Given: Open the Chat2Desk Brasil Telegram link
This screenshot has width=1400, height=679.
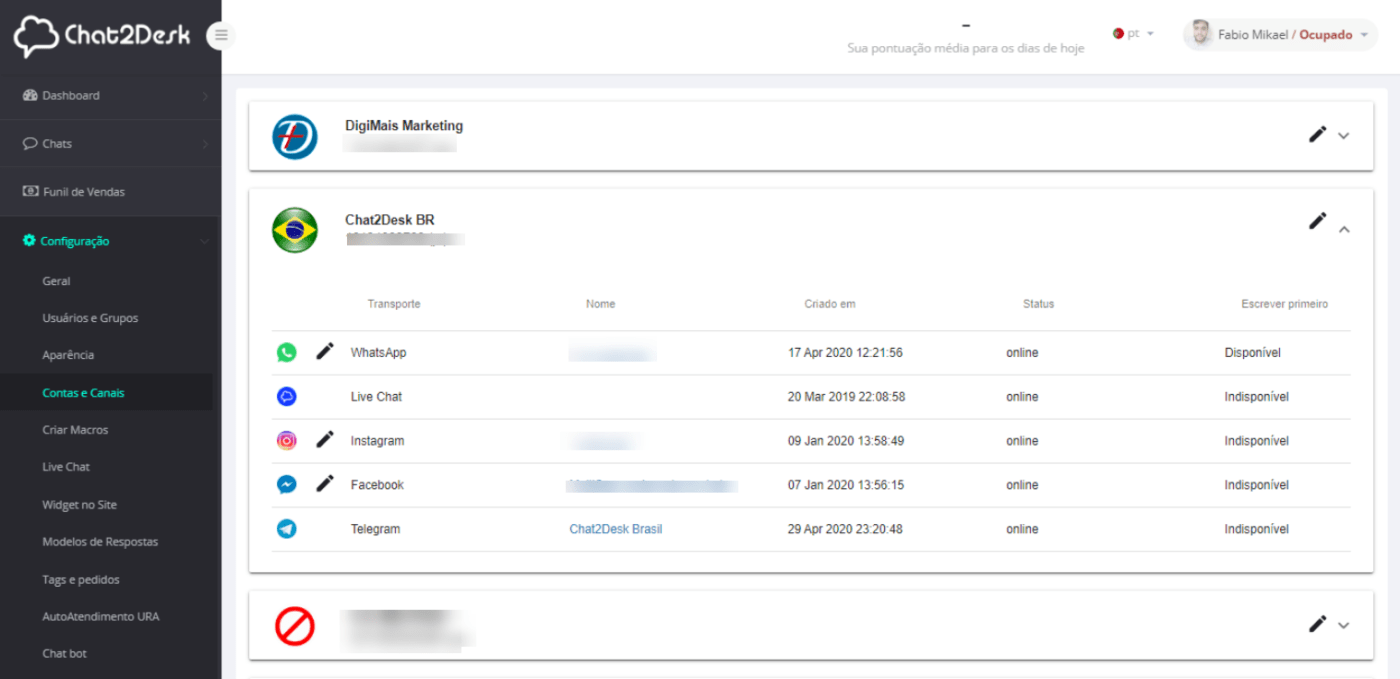Looking at the screenshot, I should 616,529.
